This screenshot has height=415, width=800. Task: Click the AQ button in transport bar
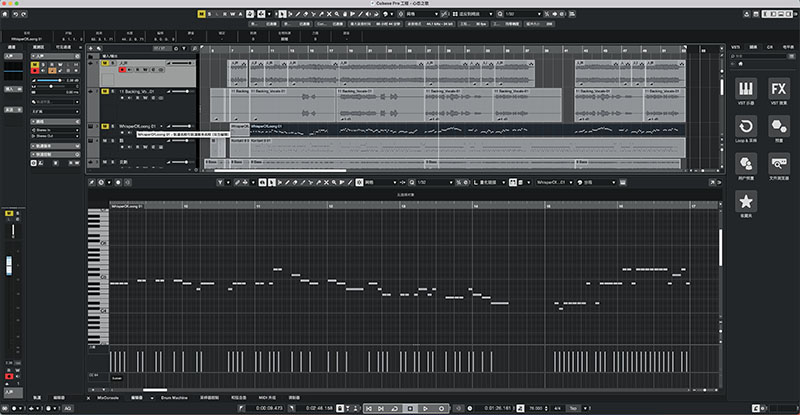click(x=67, y=408)
